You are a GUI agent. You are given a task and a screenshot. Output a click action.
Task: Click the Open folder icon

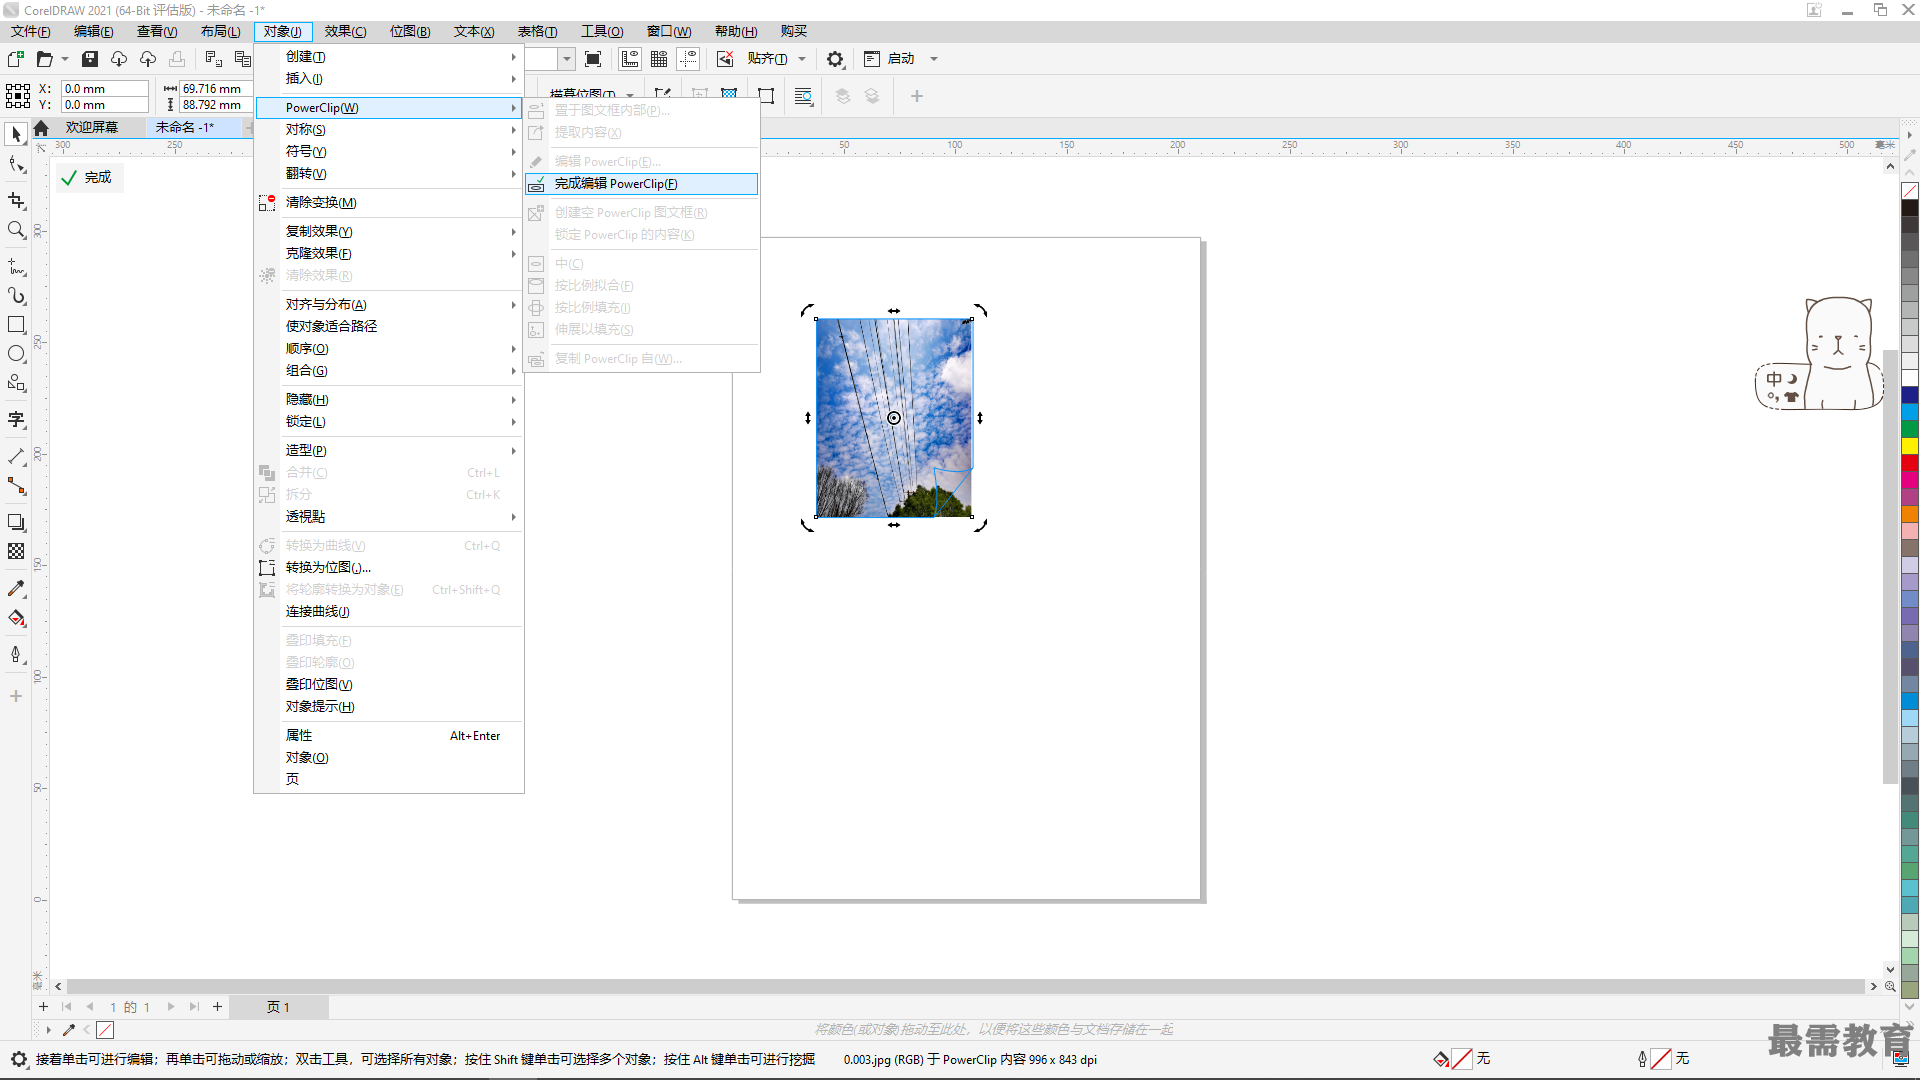click(44, 59)
